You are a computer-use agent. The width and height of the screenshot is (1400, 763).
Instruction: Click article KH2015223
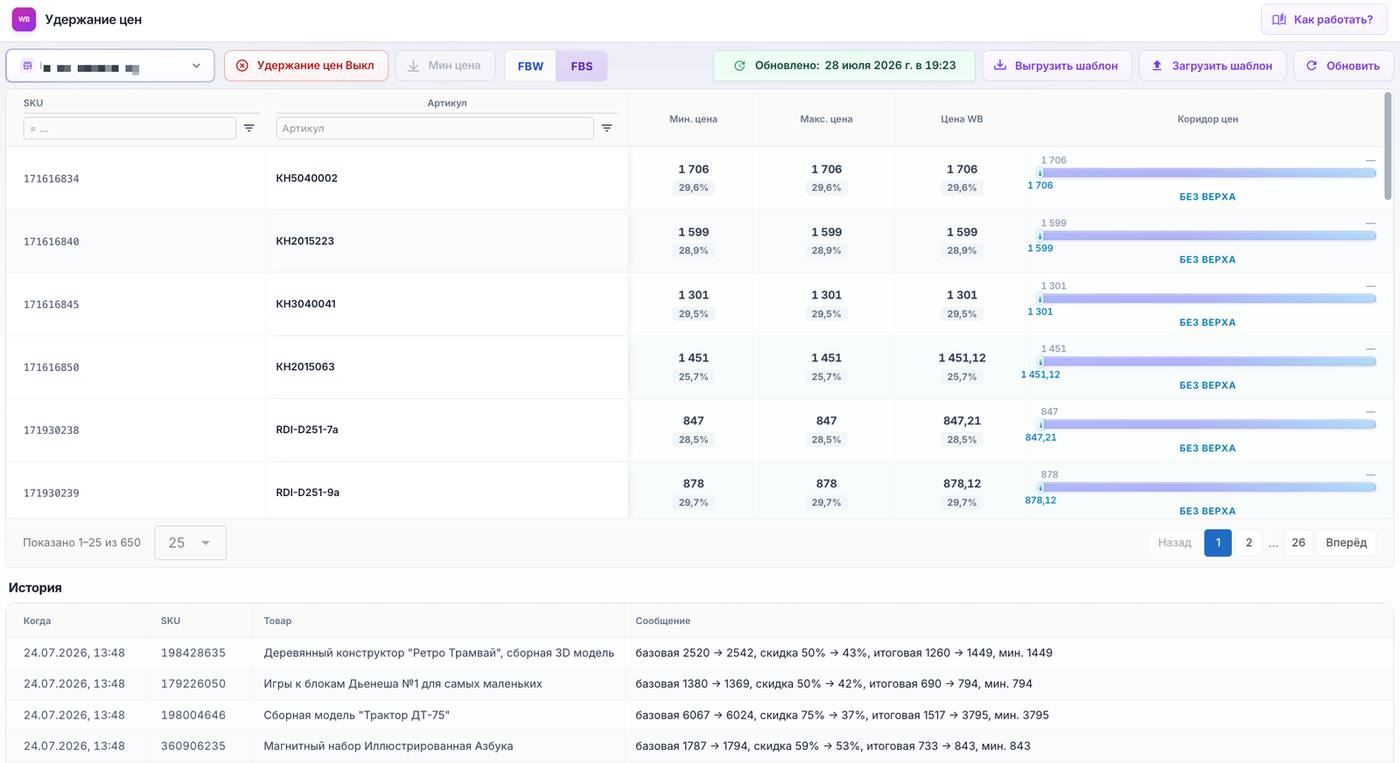coord(305,241)
